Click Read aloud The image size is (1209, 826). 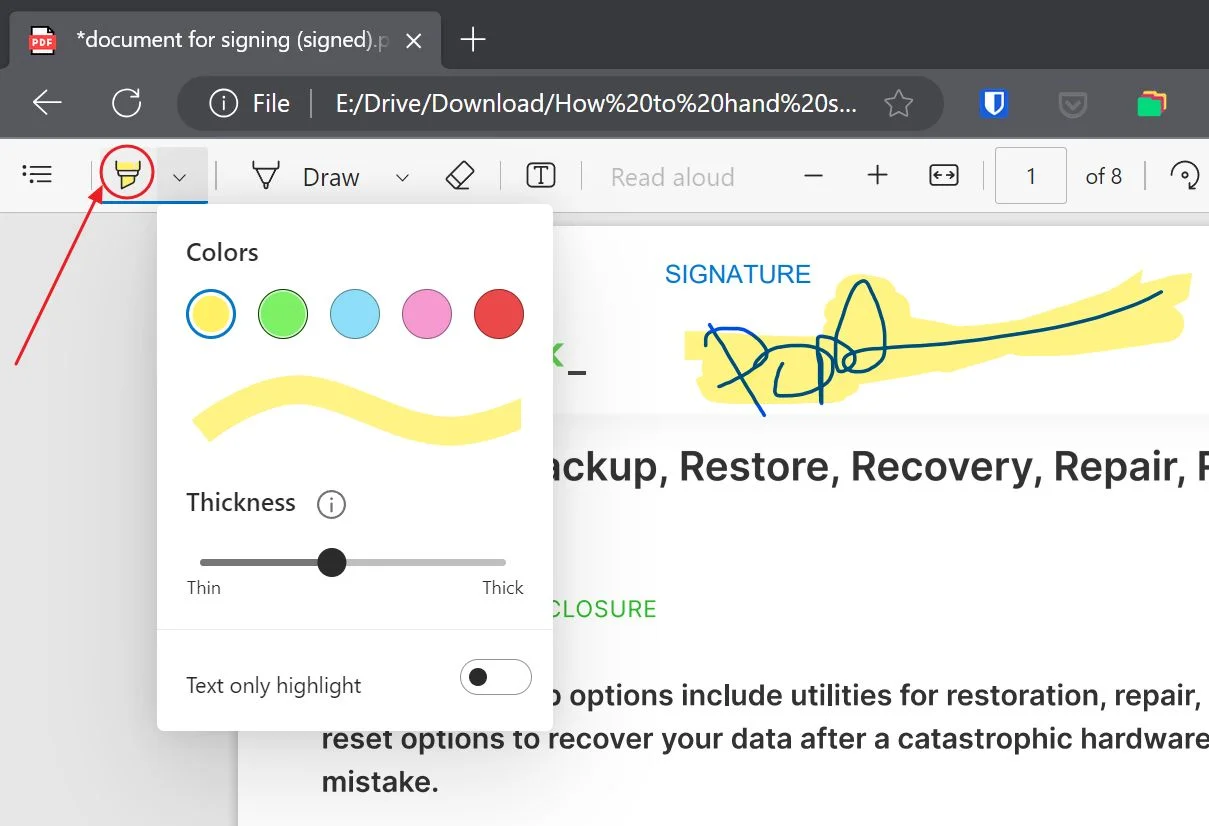pyautogui.click(x=672, y=177)
